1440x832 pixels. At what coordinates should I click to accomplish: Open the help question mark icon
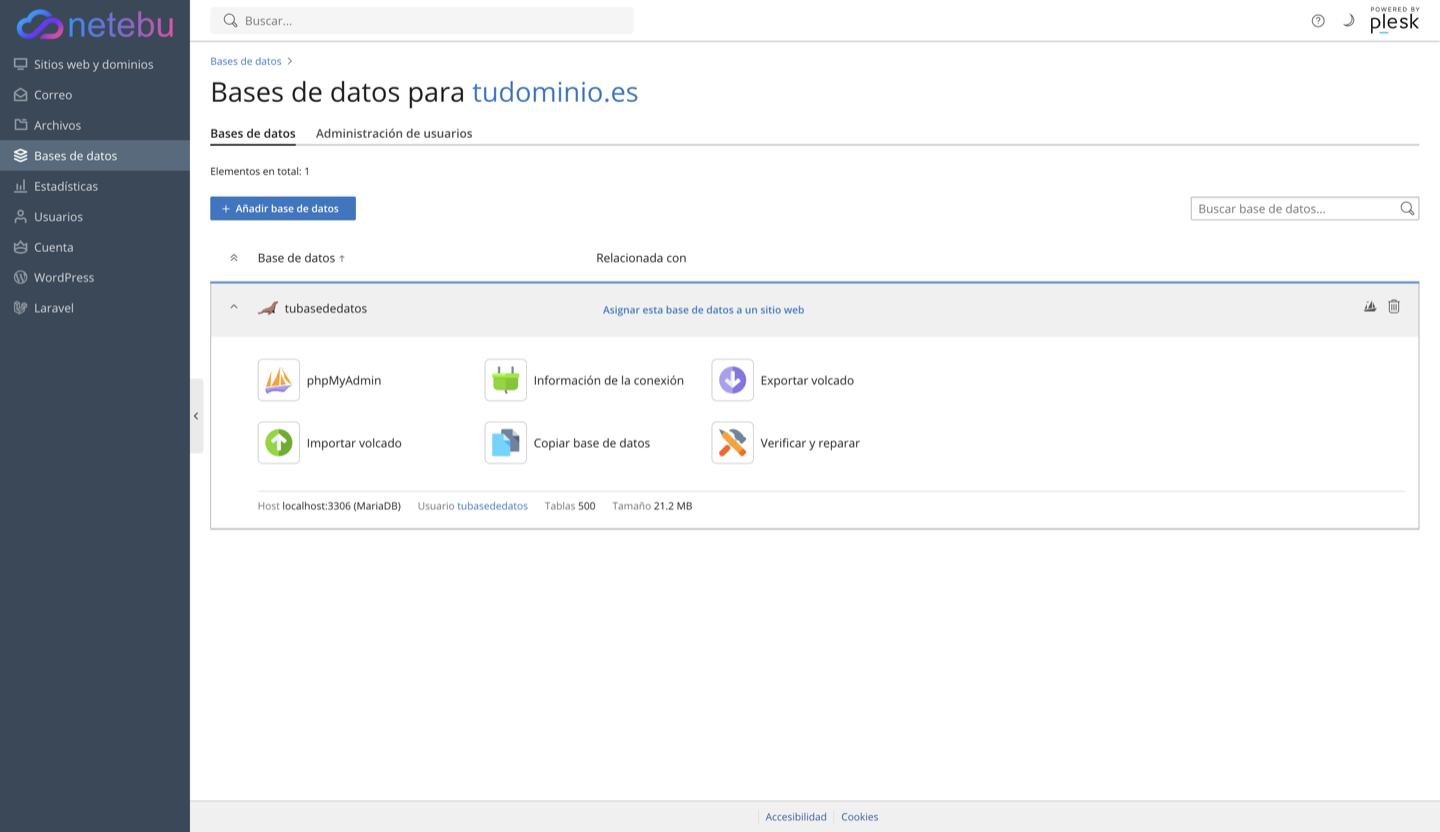(x=1318, y=21)
